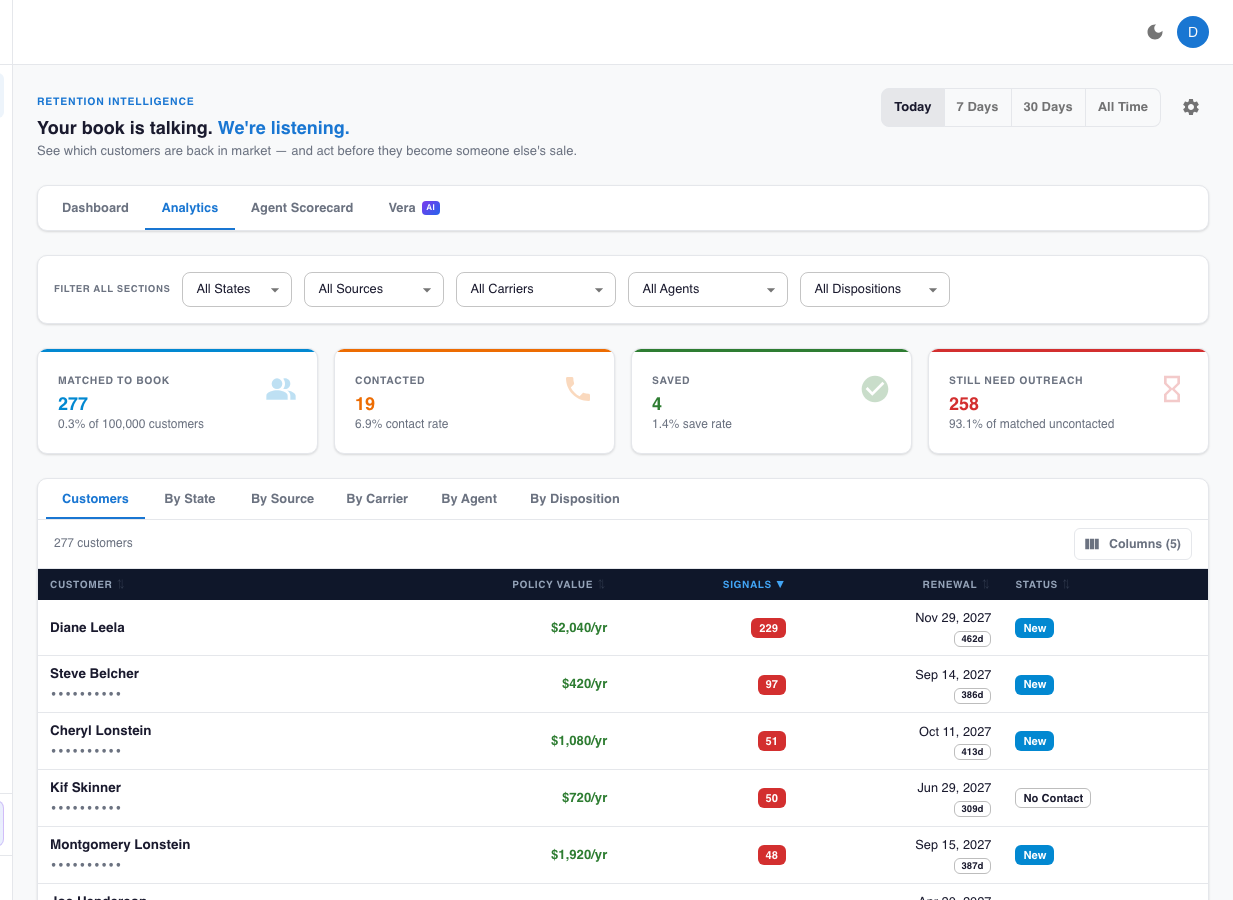1233x900 pixels.
Task: Open customer Diane Leela
Action: [x=87, y=628]
